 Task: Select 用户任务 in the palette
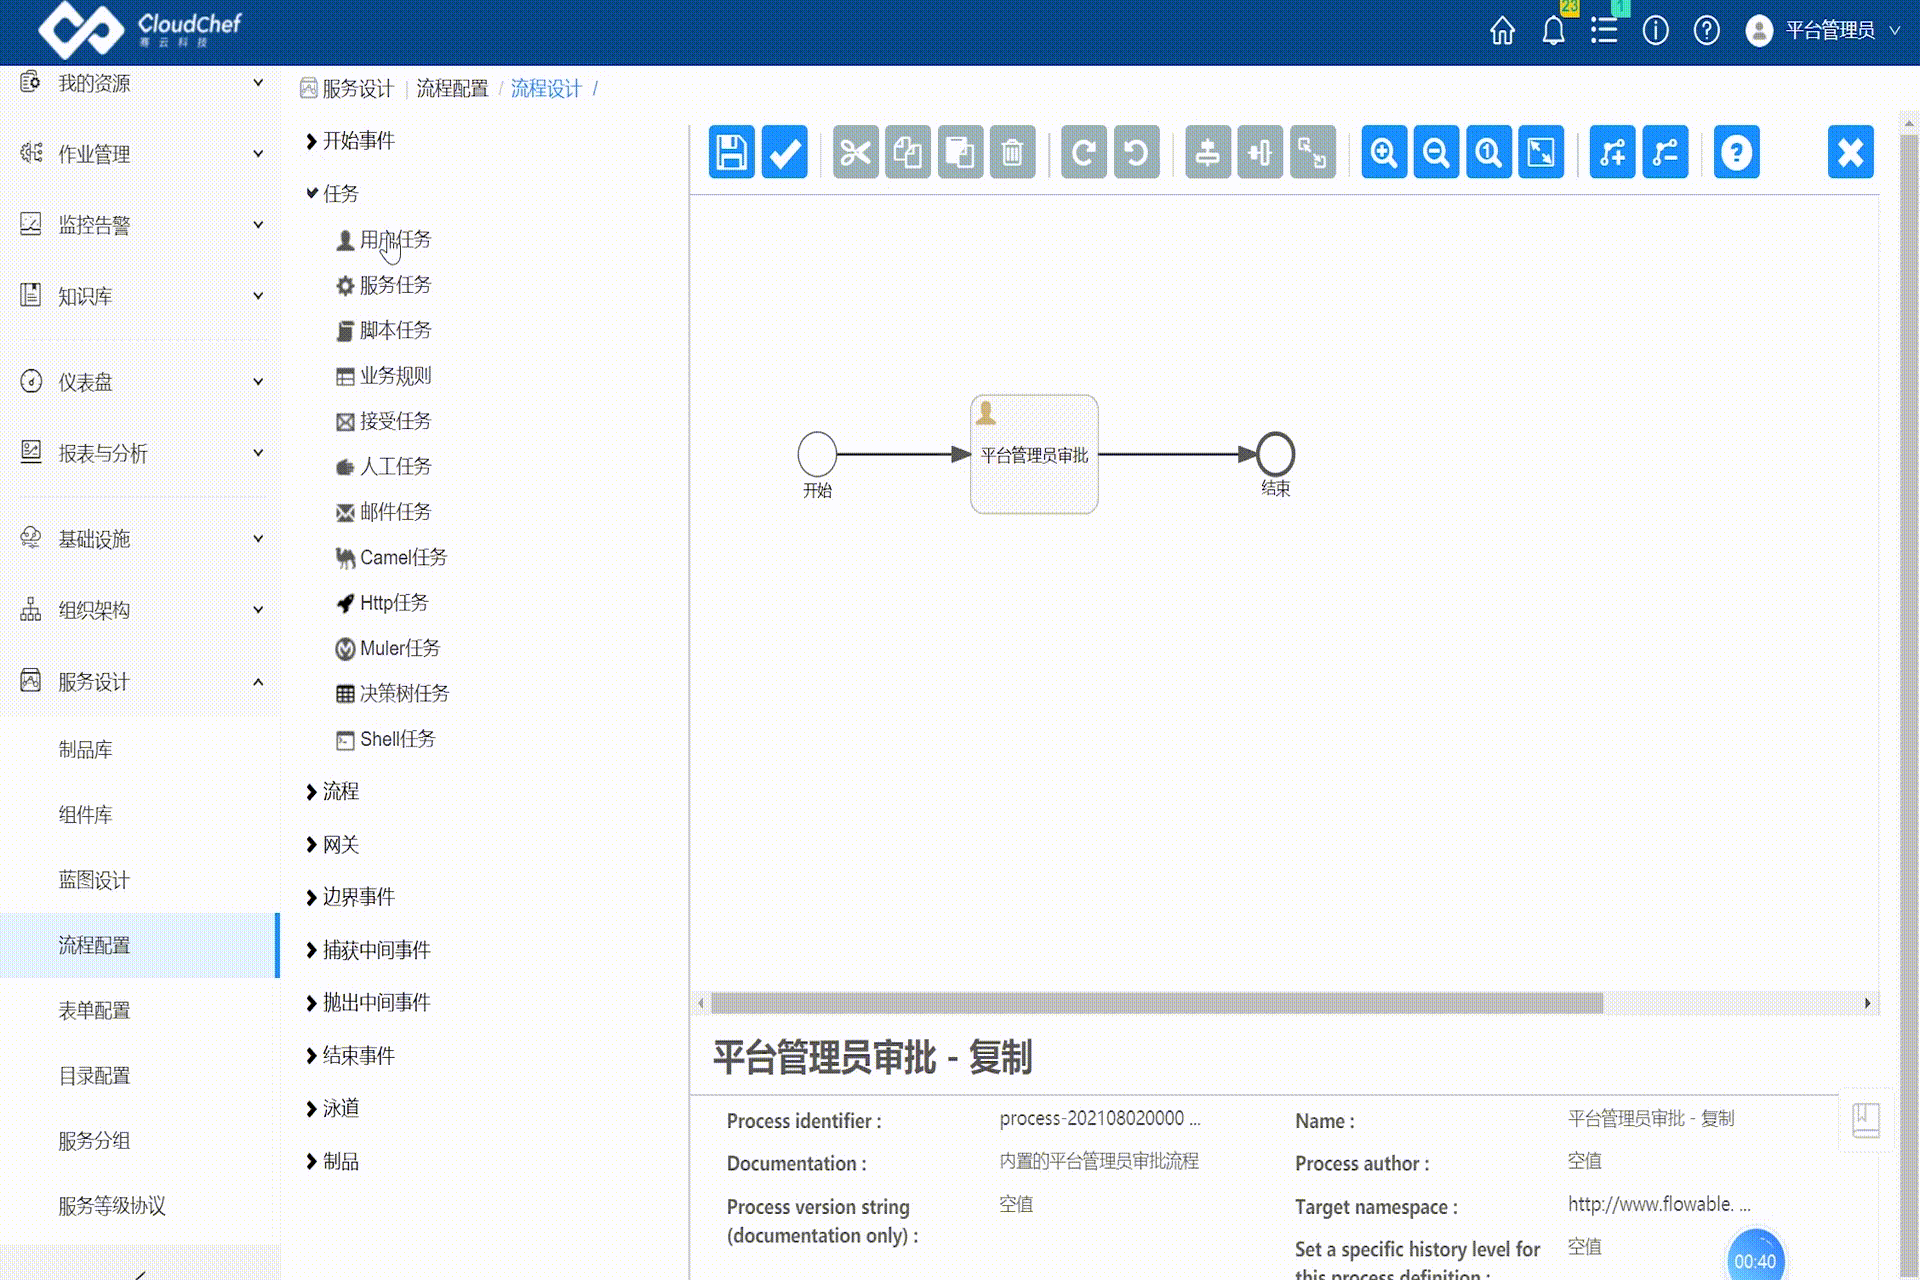click(x=384, y=240)
